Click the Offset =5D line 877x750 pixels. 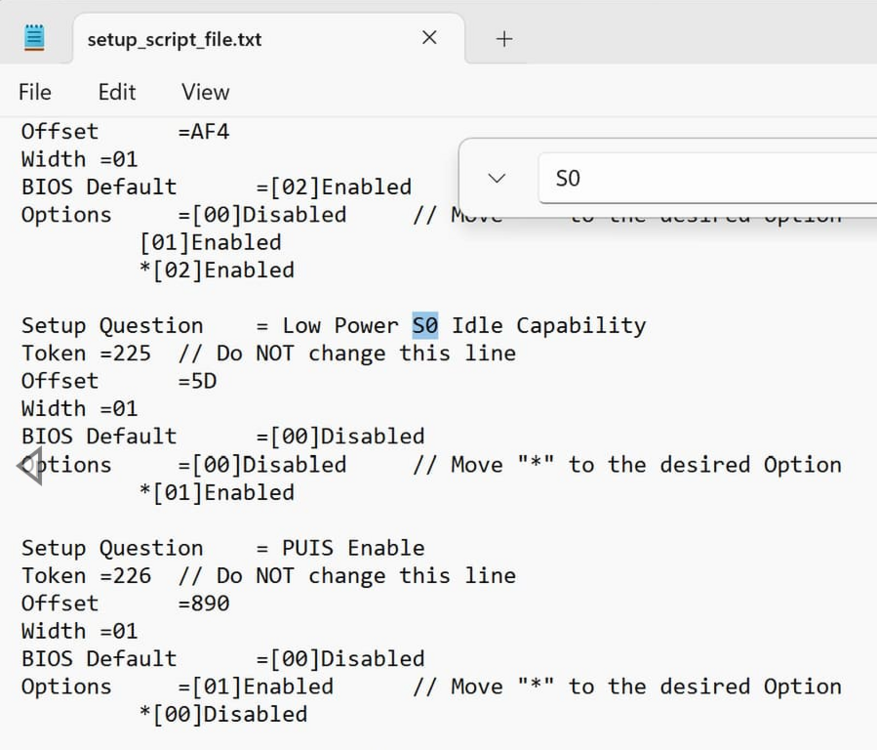[x=119, y=381]
